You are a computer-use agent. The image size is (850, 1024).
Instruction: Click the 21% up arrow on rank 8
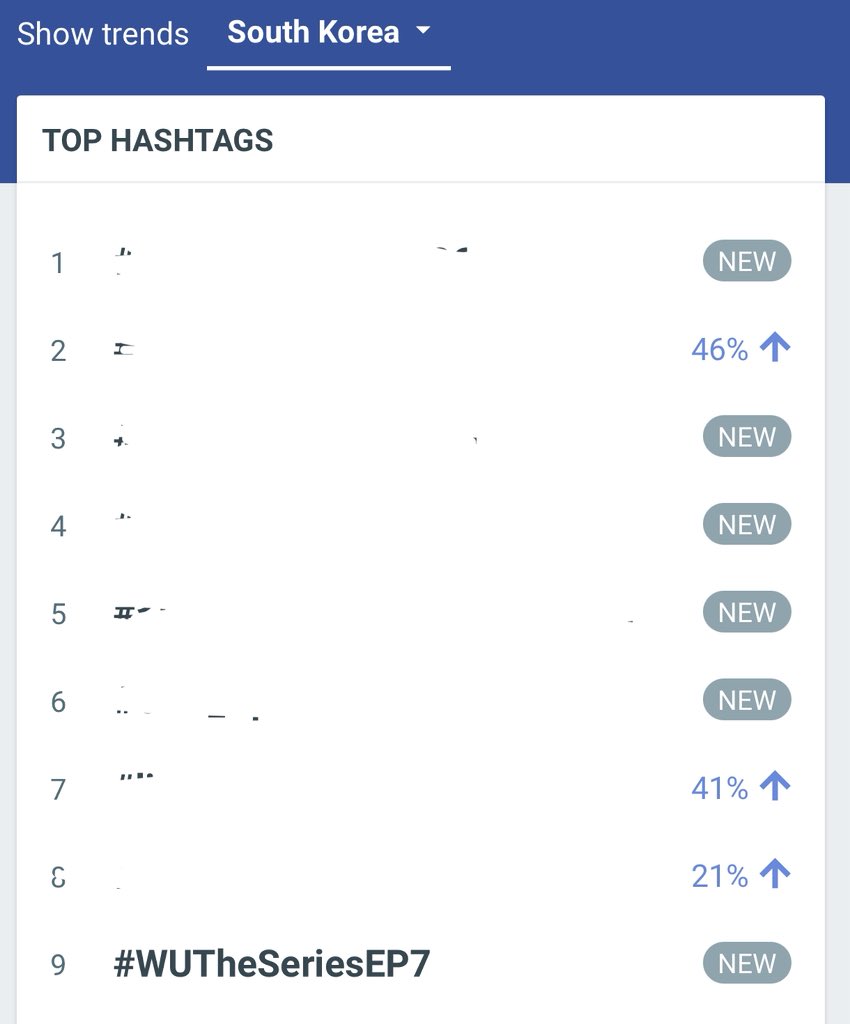(x=775, y=874)
